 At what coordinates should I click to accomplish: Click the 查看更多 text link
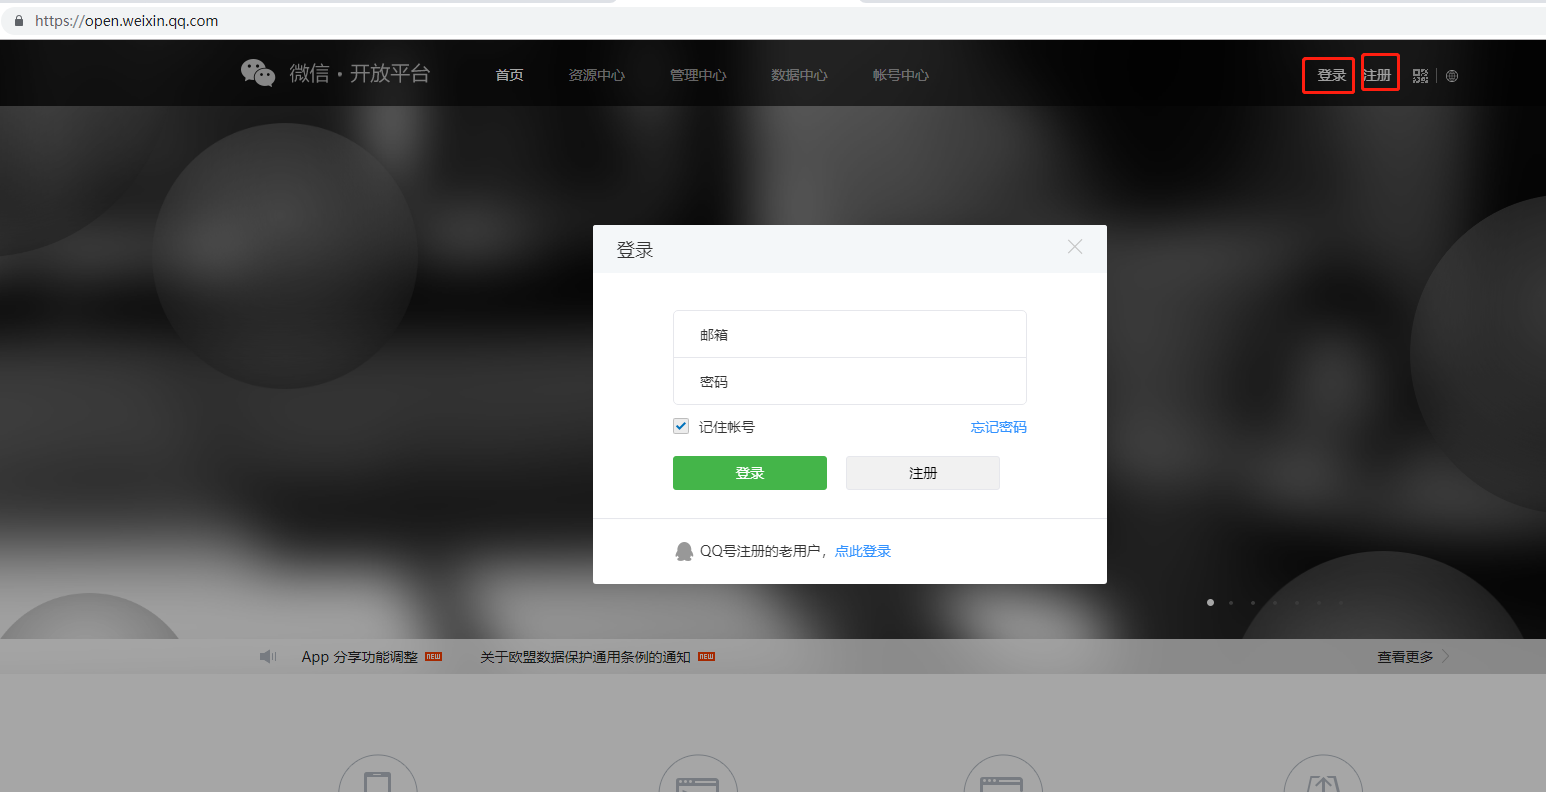click(x=1405, y=657)
